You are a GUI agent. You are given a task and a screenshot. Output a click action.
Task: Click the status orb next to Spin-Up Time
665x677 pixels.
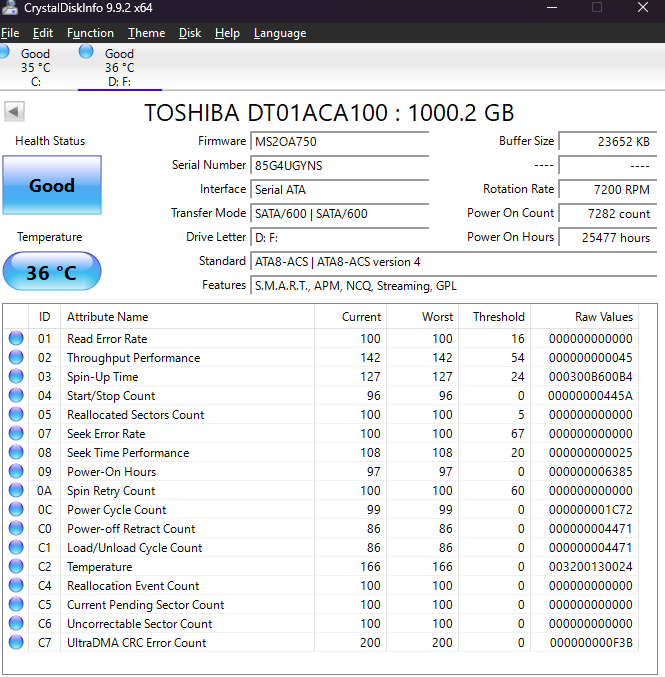16,376
